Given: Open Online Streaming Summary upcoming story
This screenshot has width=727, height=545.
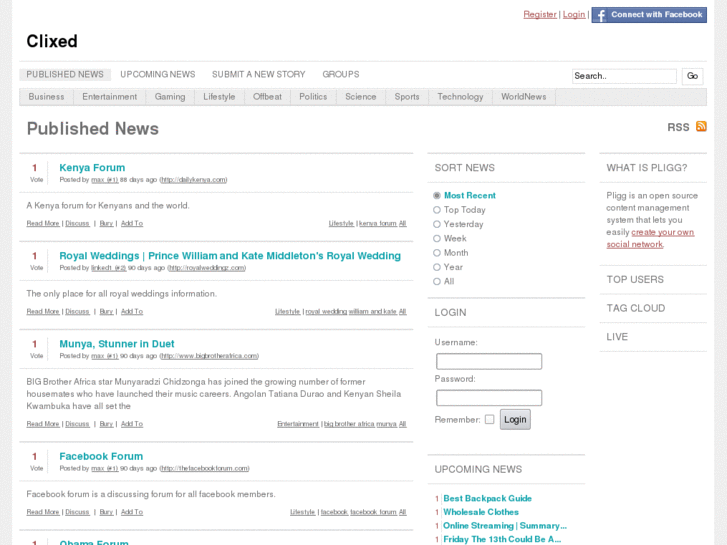Looking at the screenshot, I should (x=505, y=526).
